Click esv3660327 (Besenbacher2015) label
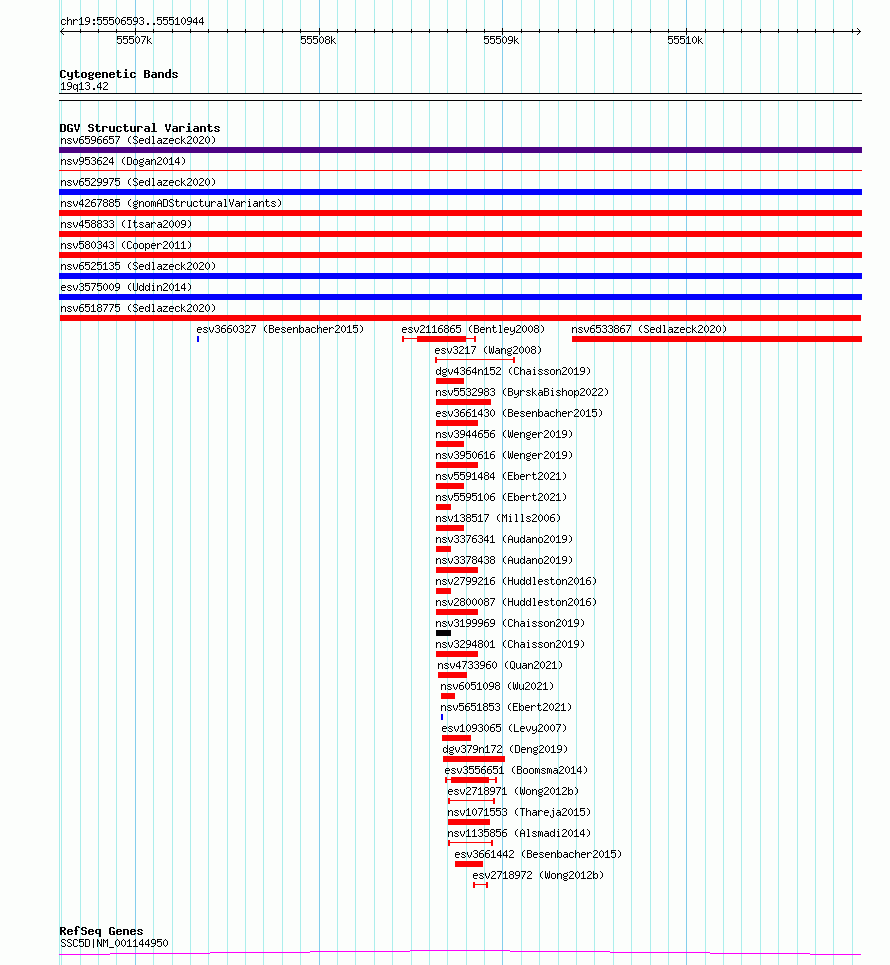Viewport: 890px width, 965px height. 280,329
